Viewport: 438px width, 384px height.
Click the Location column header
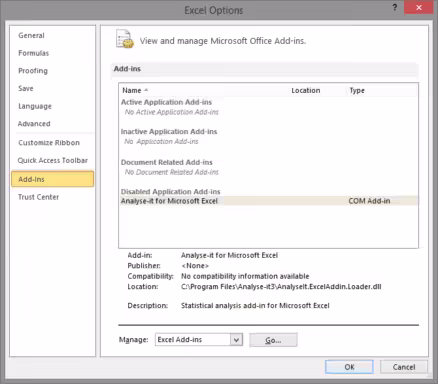306,90
